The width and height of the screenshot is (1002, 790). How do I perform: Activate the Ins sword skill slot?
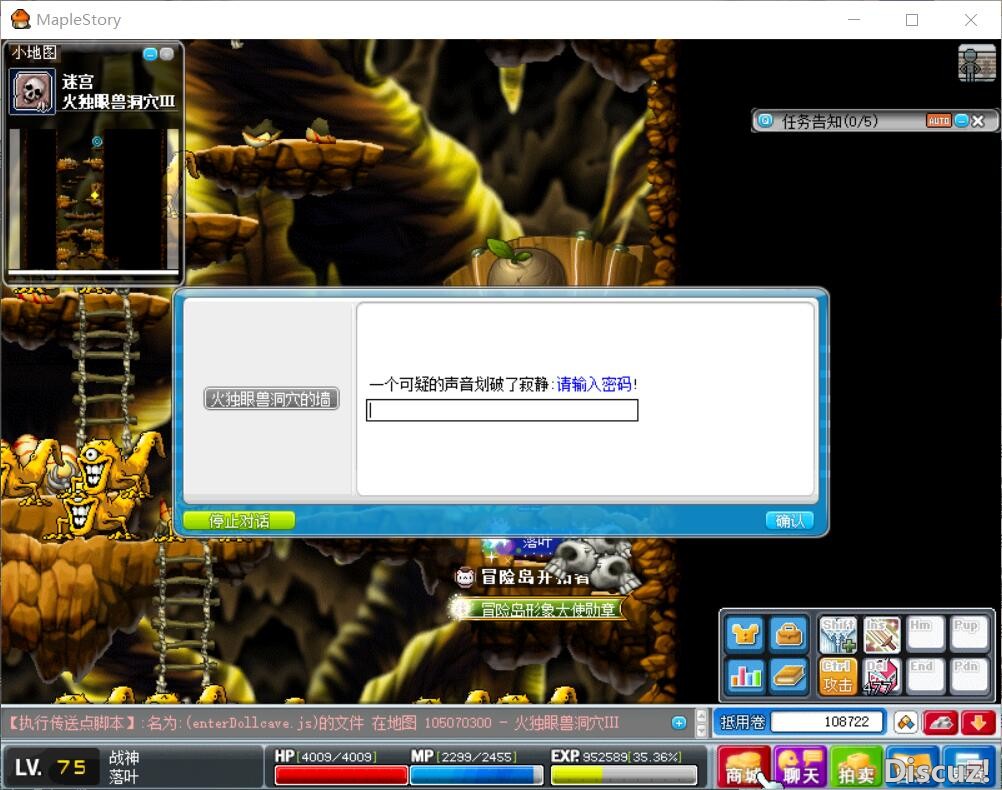[882, 635]
